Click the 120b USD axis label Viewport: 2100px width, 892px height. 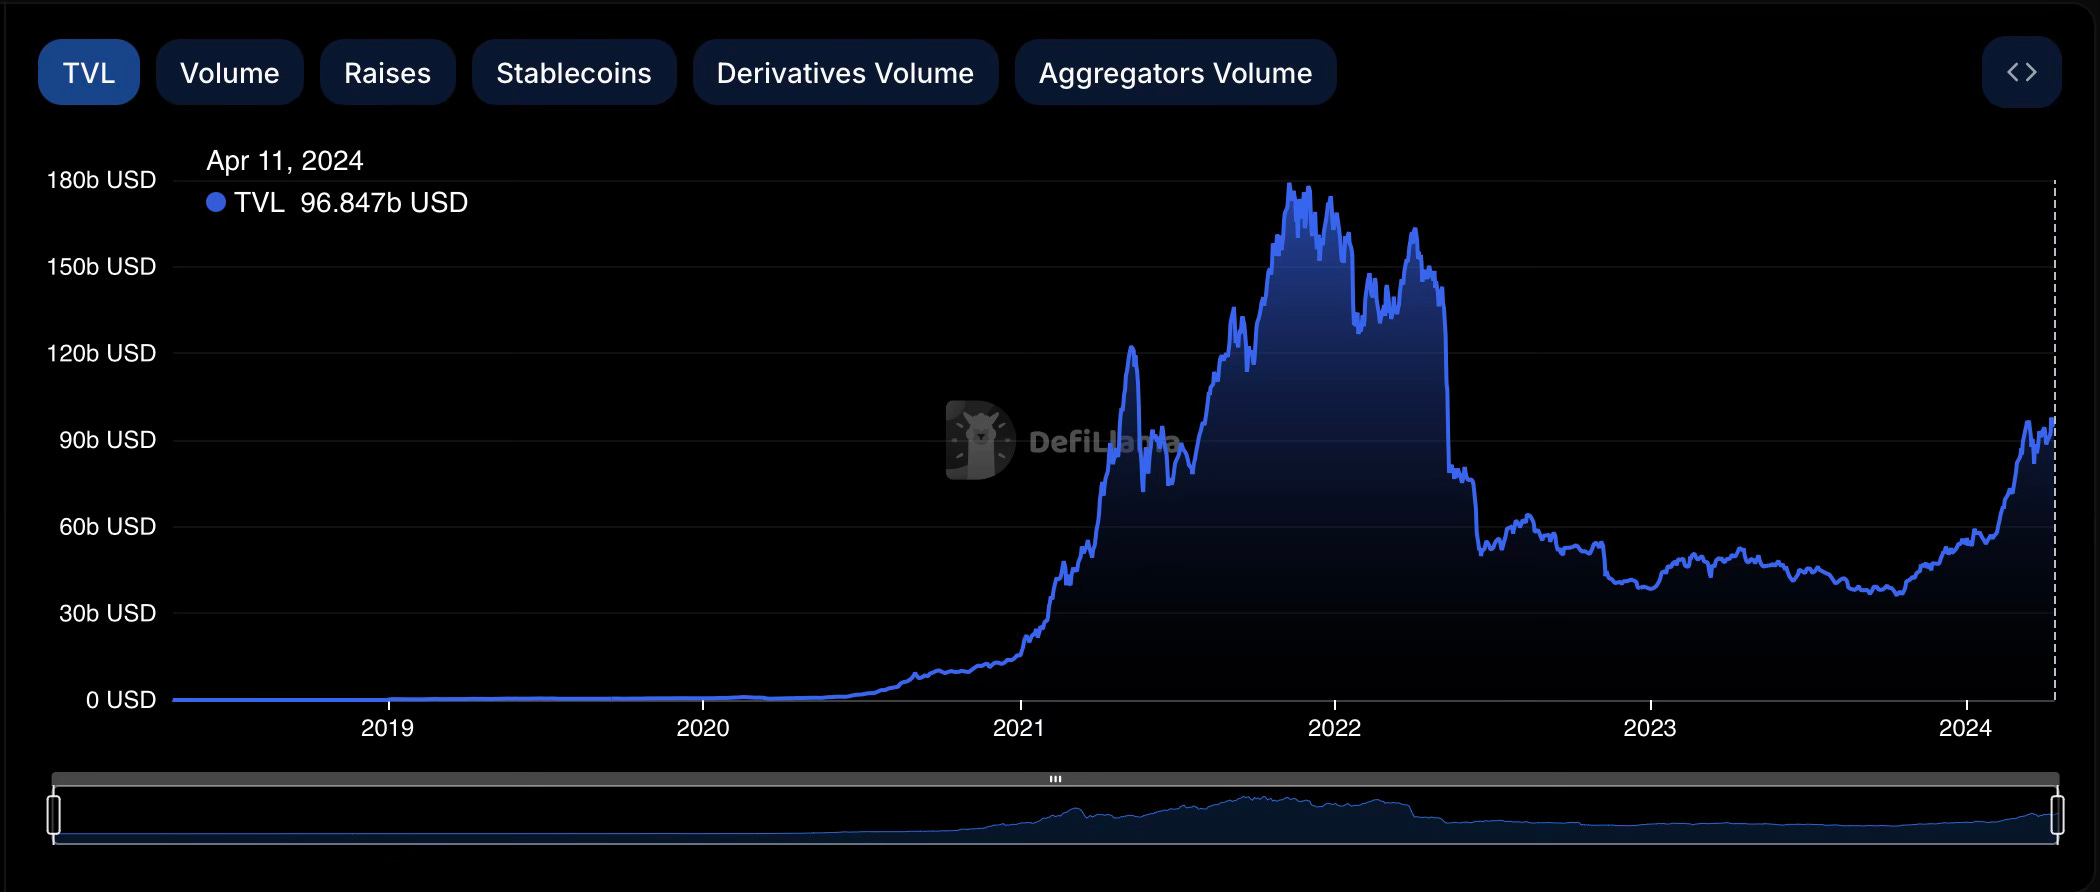[101, 353]
